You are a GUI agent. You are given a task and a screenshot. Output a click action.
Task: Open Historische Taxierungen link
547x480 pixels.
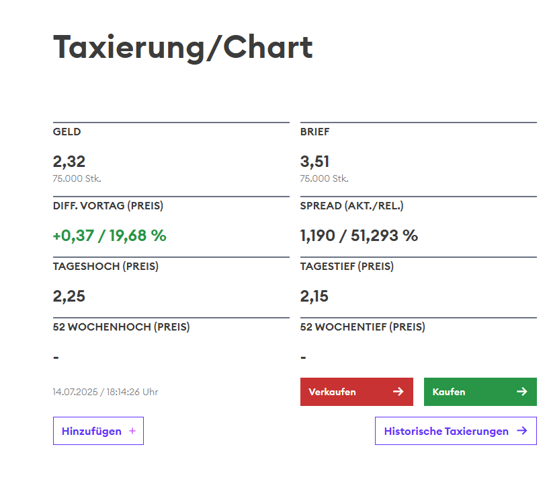[x=456, y=431]
